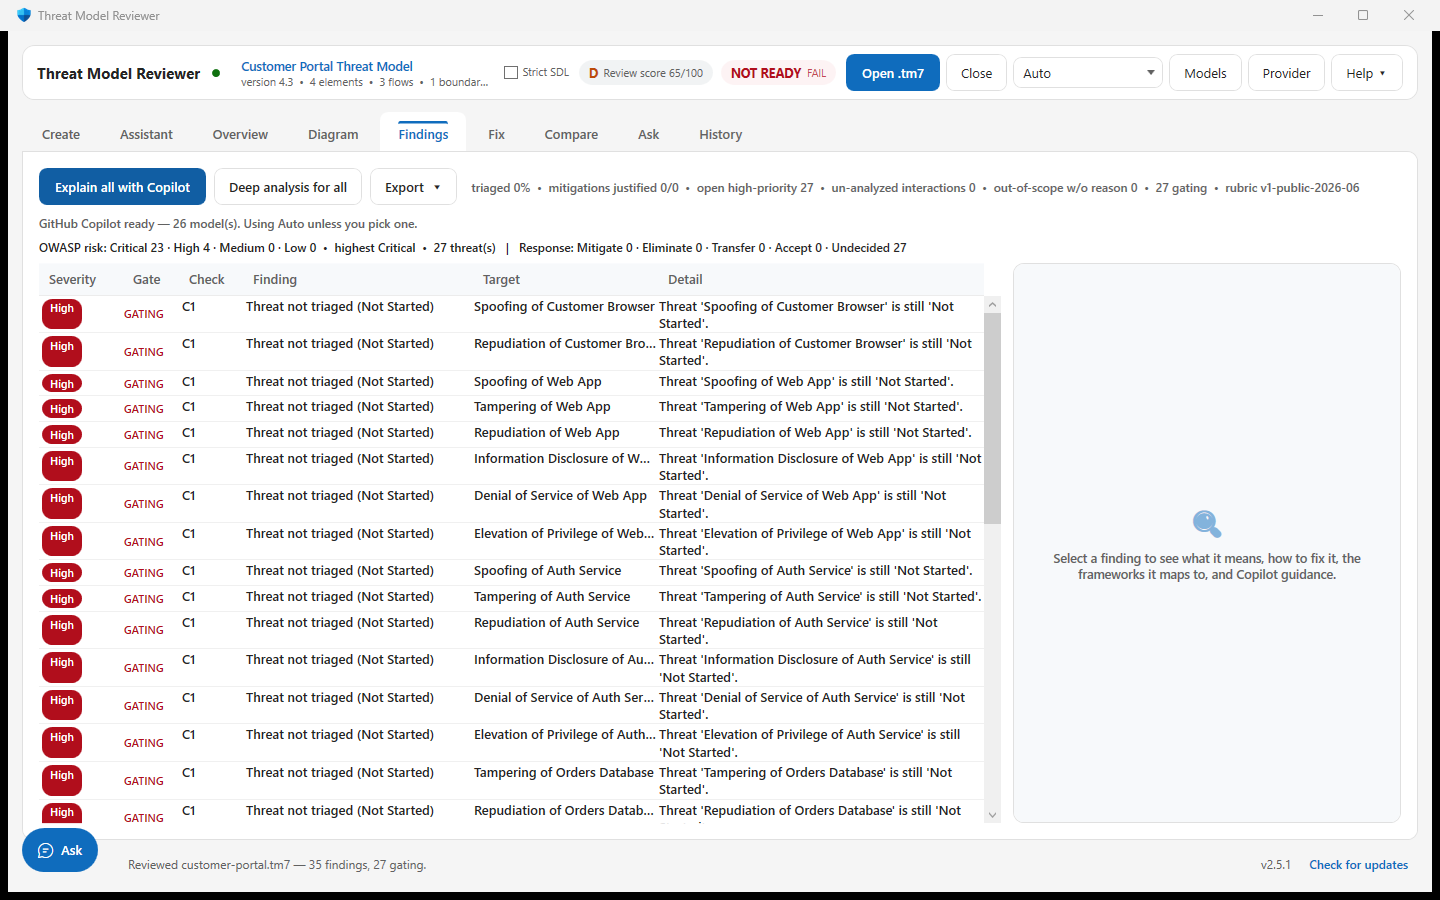Click the magnifier icon in details pane
Image resolution: width=1440 pixels, height=900 pixels.
tap(1207, 524)
